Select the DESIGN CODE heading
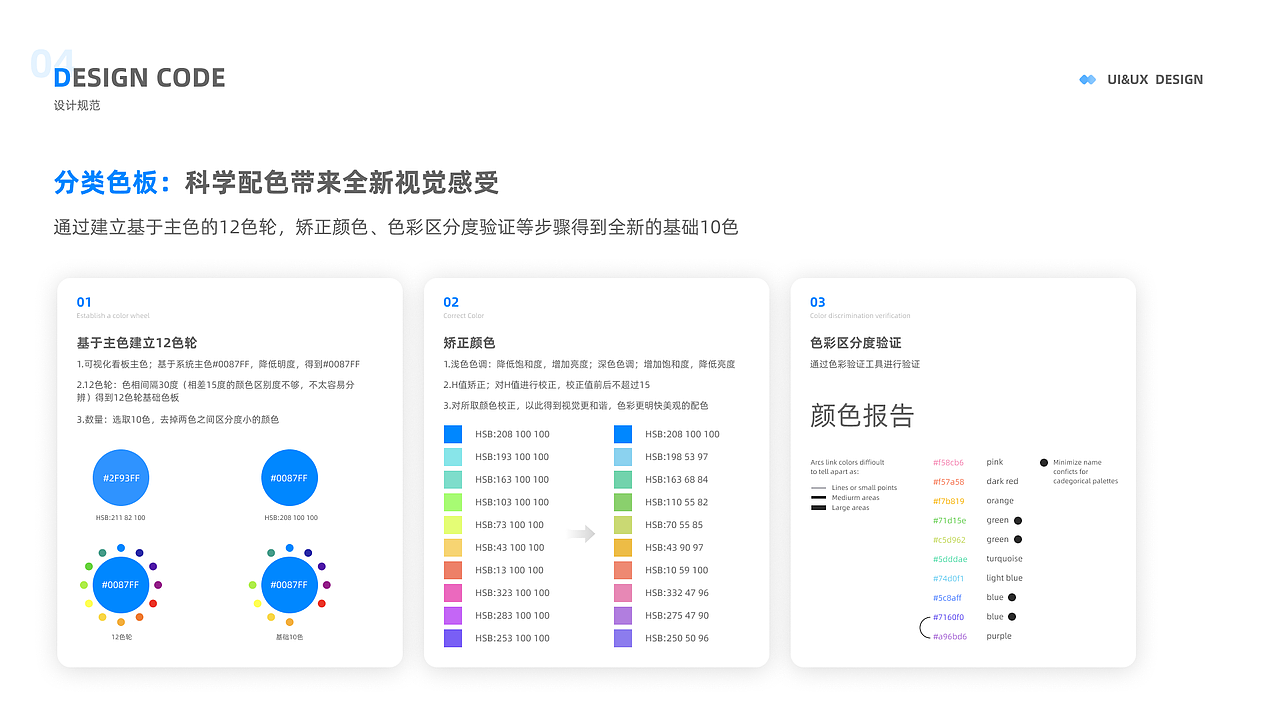 coord(140,77)
